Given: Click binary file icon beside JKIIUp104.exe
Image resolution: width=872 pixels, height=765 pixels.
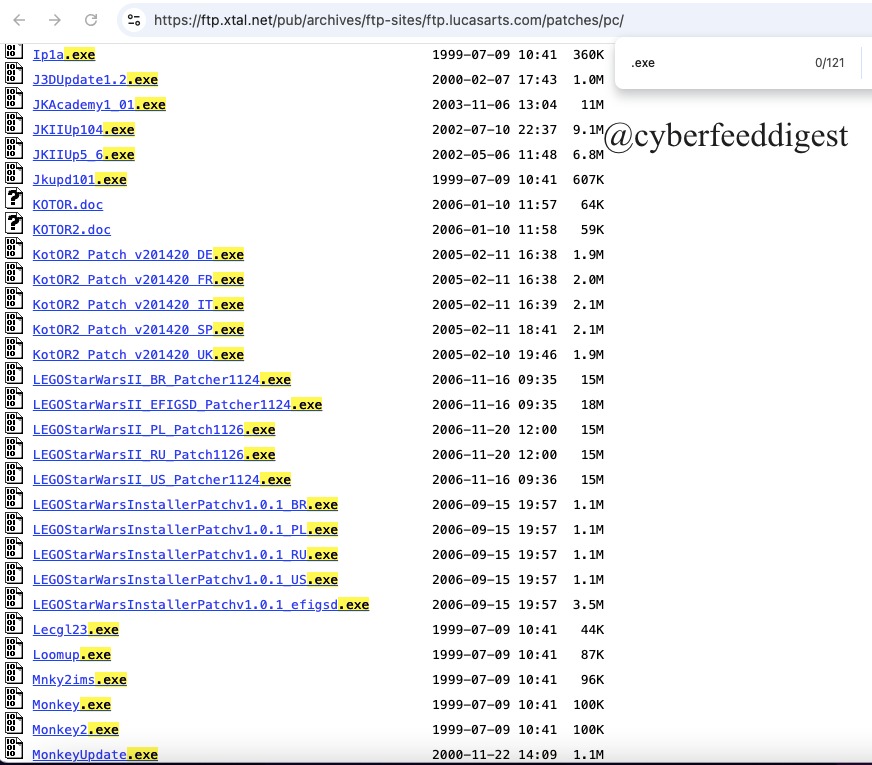Looking at the screenshot, I should (14, 123).
